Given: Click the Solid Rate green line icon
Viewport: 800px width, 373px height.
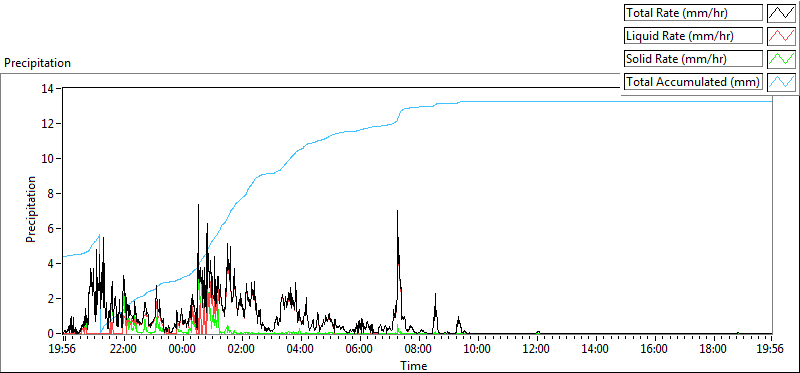Looking at the screenshot, I should coord(781,59).
